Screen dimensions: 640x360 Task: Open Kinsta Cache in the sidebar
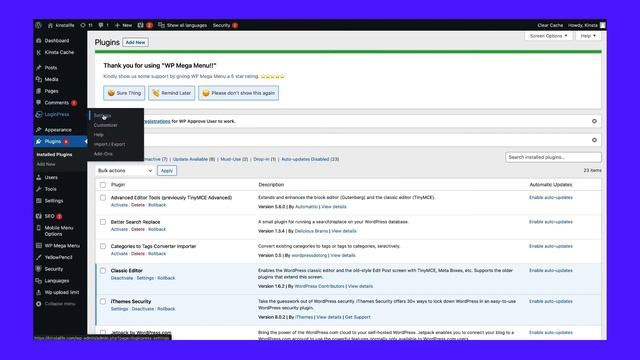[x=59, y=52]
